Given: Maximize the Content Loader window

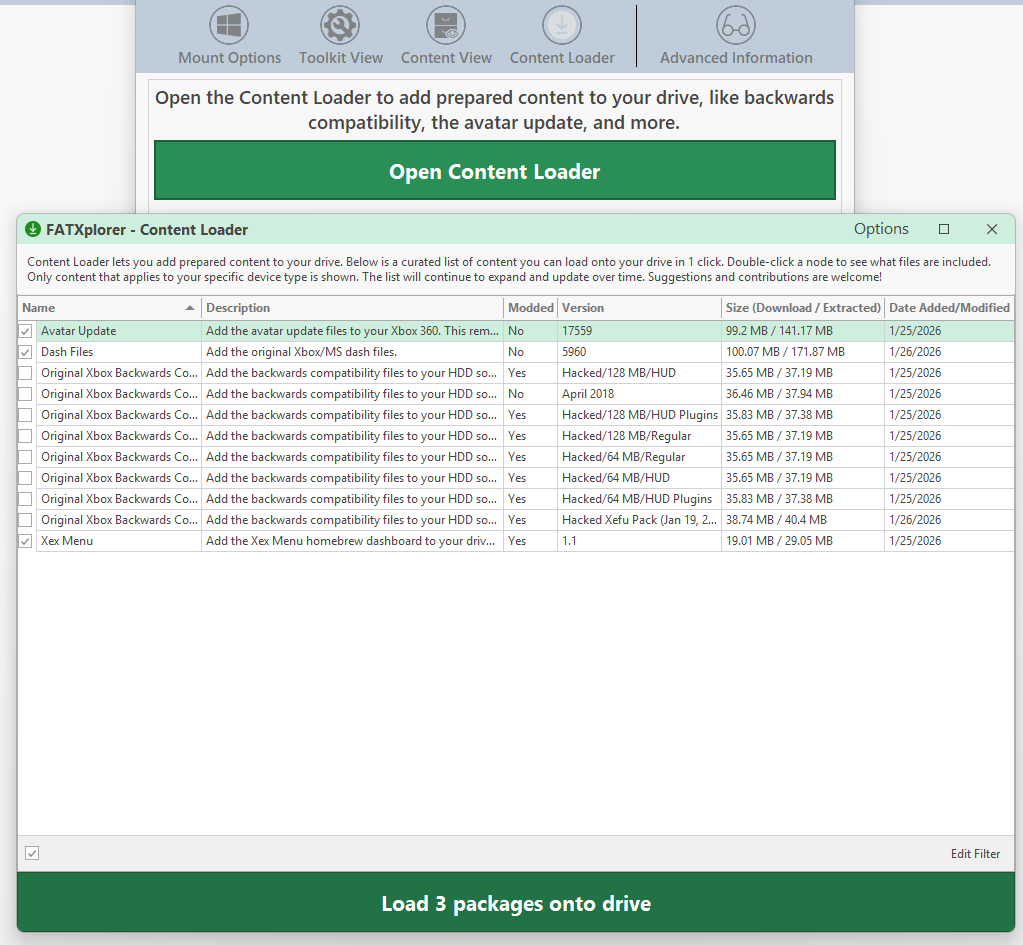Looking at the screenshot, I should 943,229.
